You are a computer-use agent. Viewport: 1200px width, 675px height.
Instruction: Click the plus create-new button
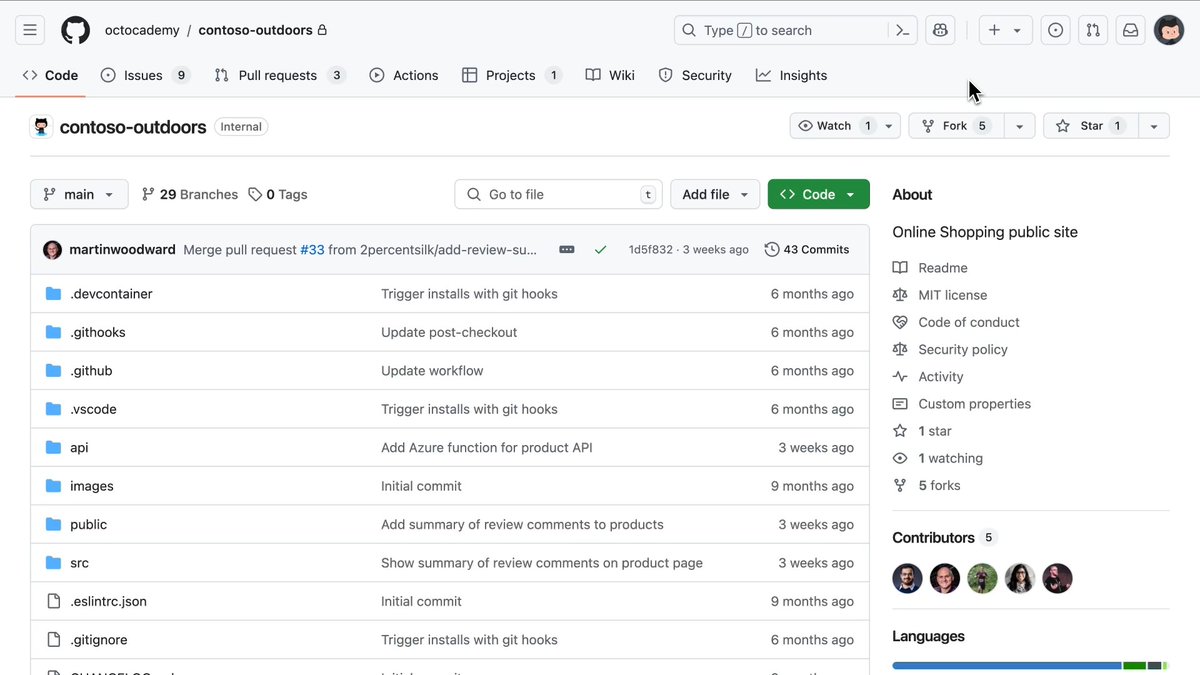coord(994,30)
